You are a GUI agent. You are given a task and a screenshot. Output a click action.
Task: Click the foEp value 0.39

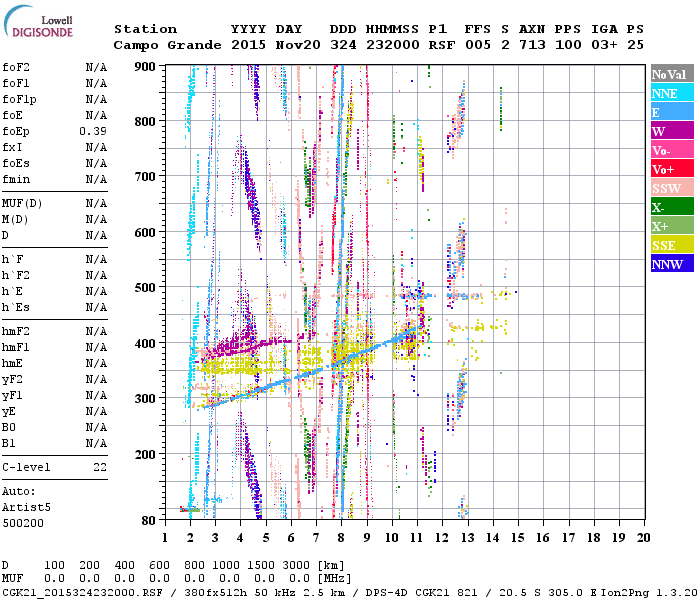point(93,131)
